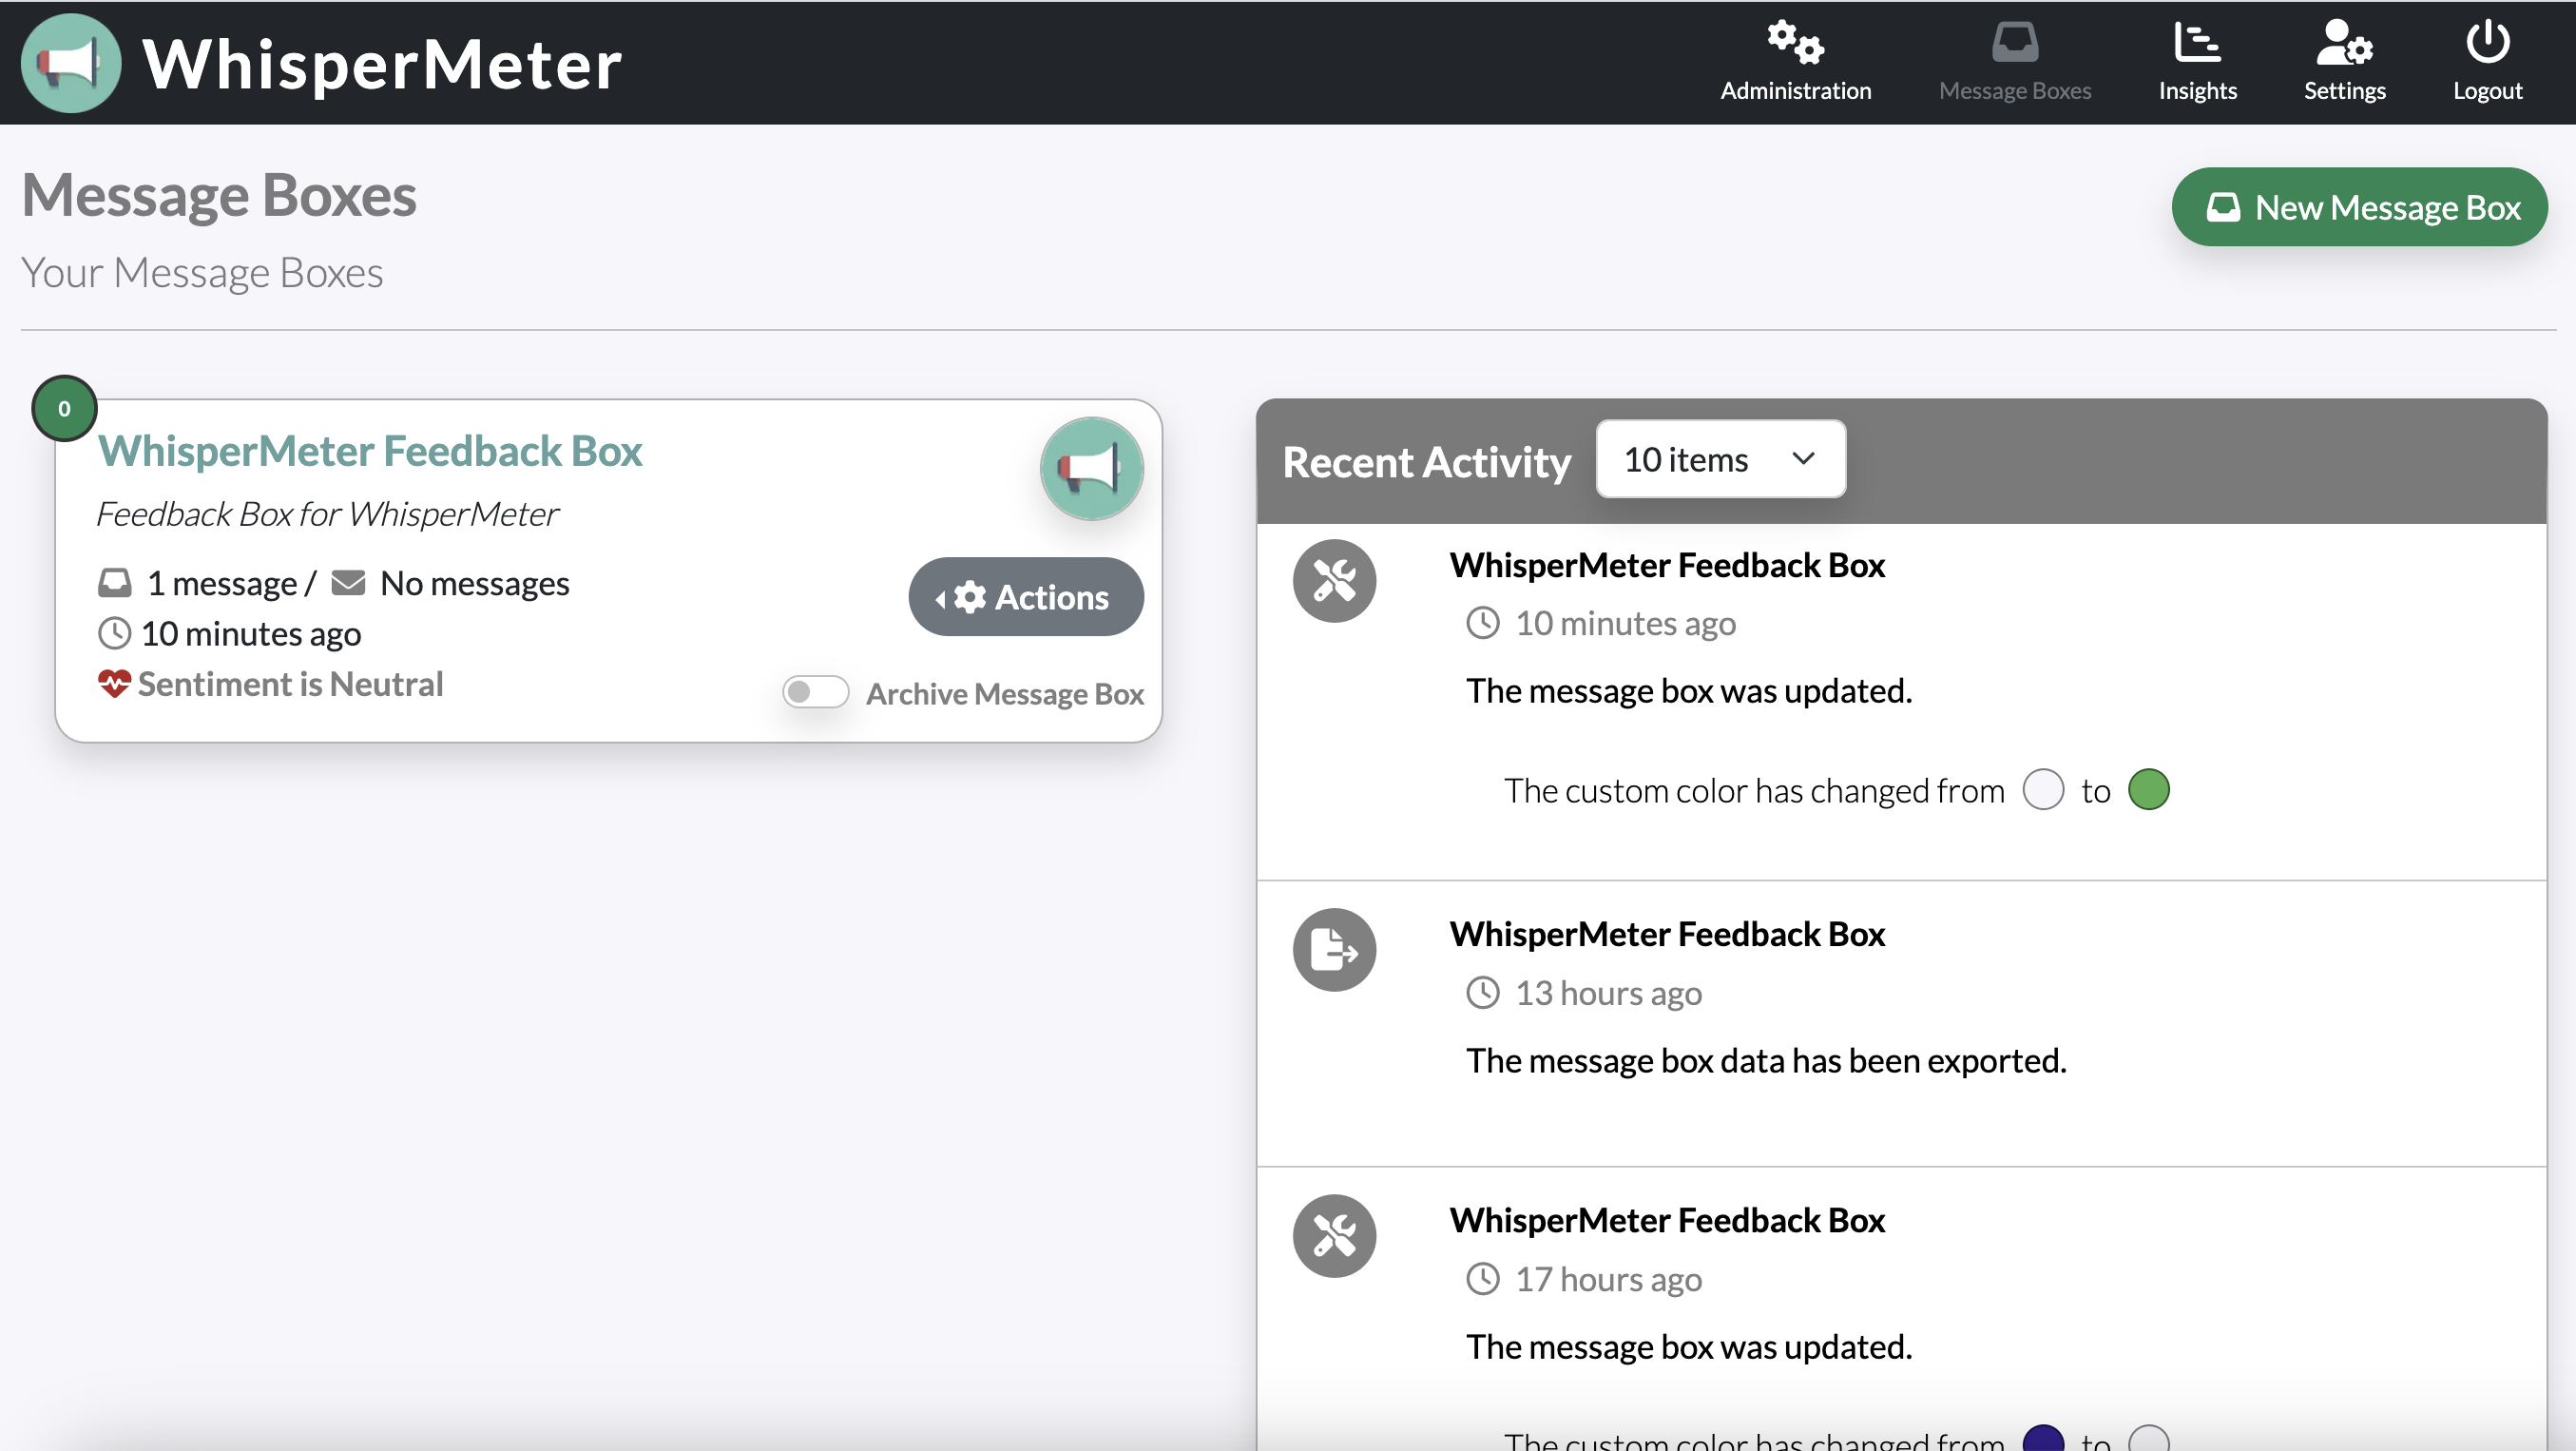Click The message box was updated under 10 minutes ago
The width and height of the screenshot is (2576, 1451).
coord(1689,691)
